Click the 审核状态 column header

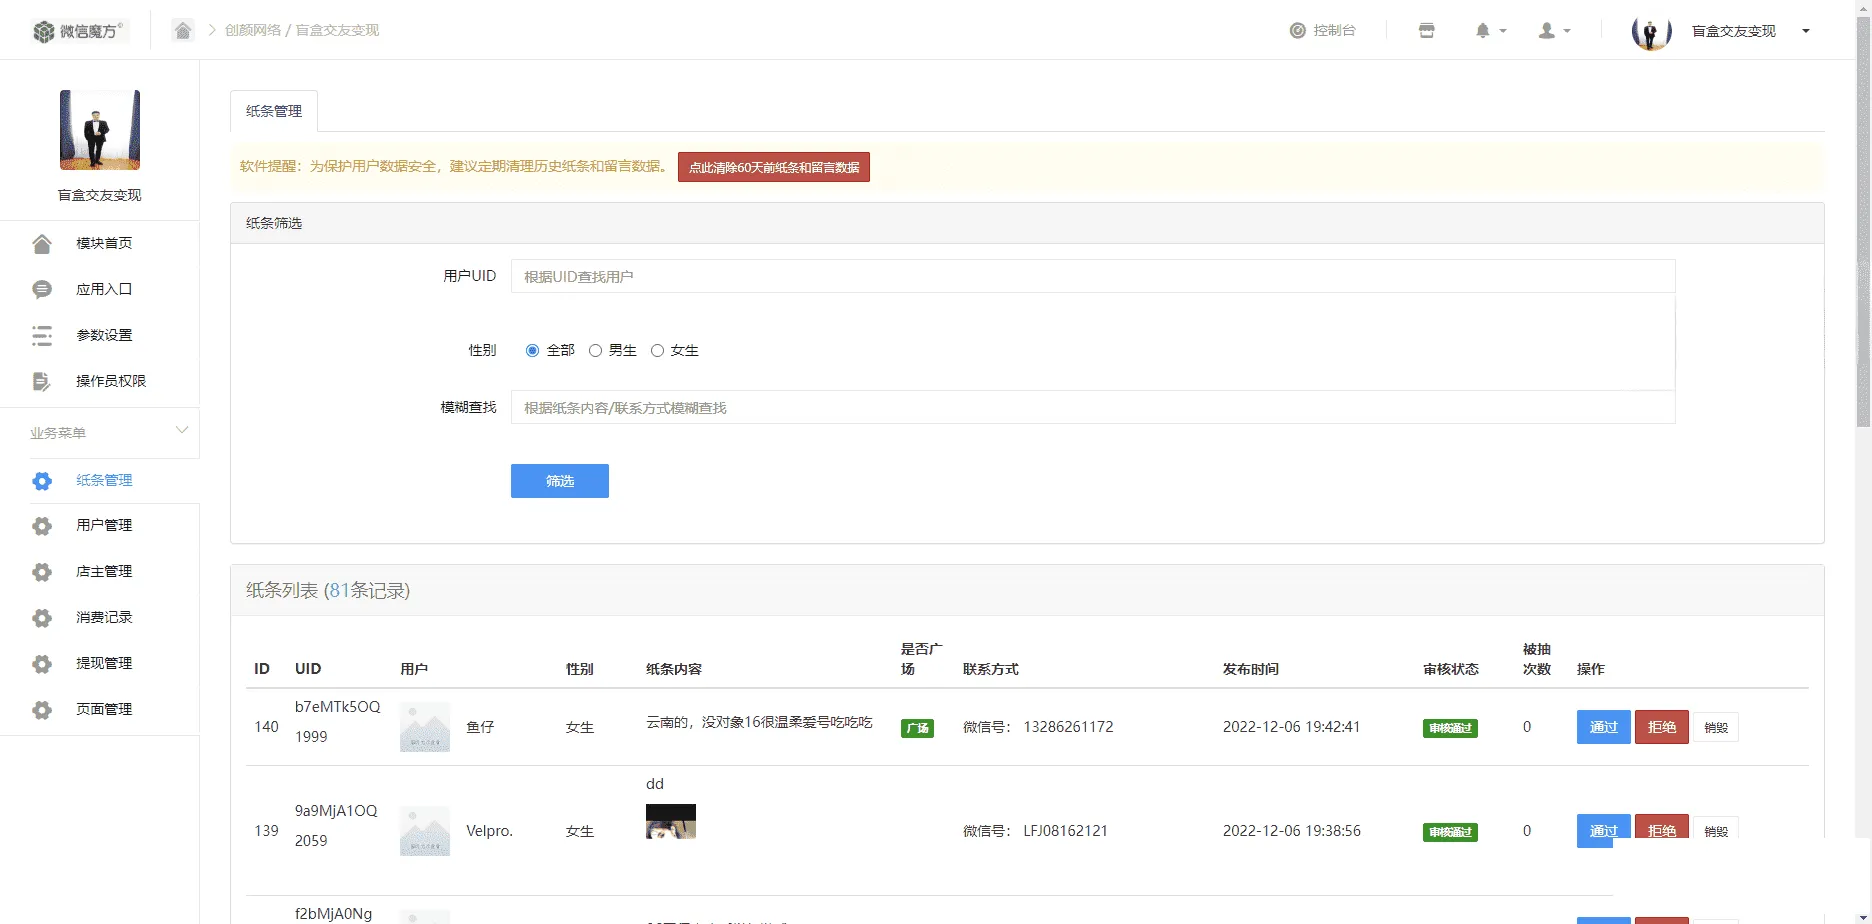click(1451, 669)
